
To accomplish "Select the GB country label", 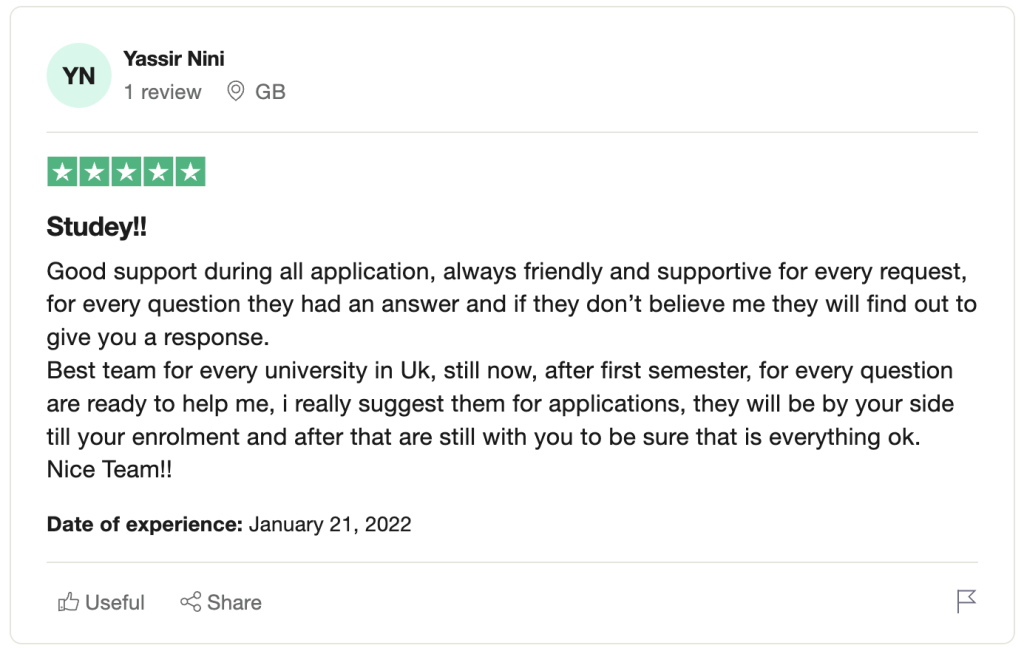I will pyautogui.click(x=270, y=92).
